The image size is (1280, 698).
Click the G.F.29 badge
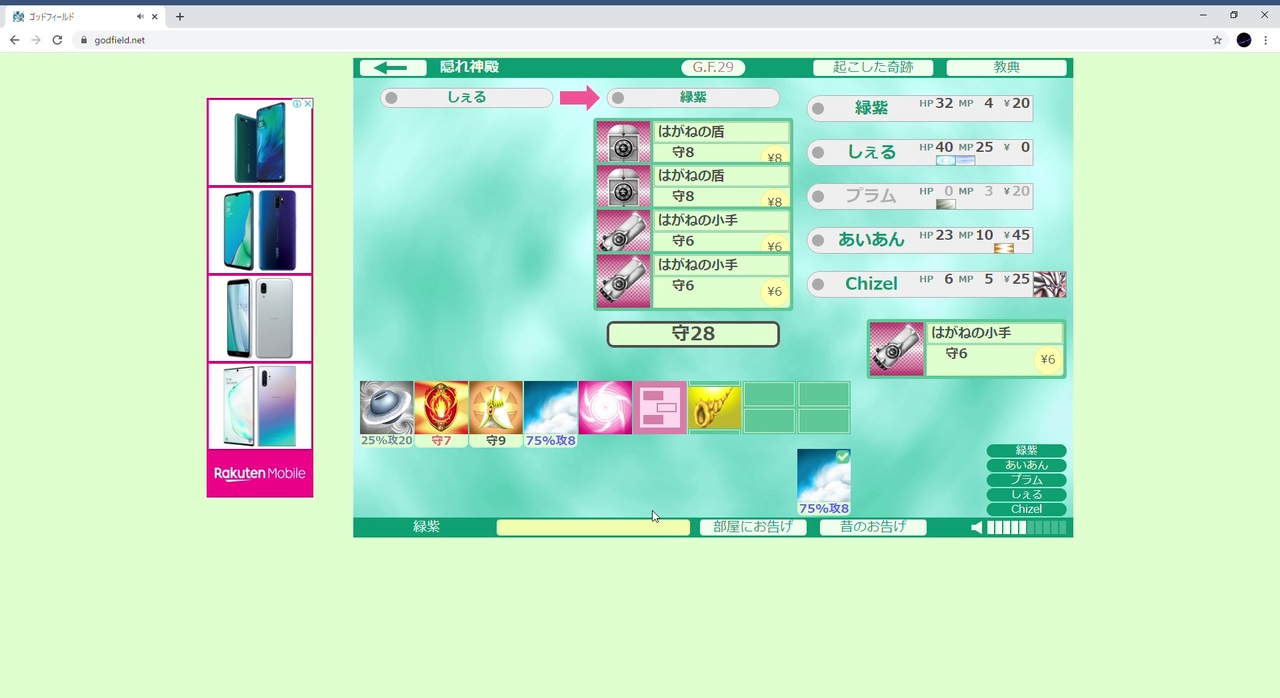point(713,68)
